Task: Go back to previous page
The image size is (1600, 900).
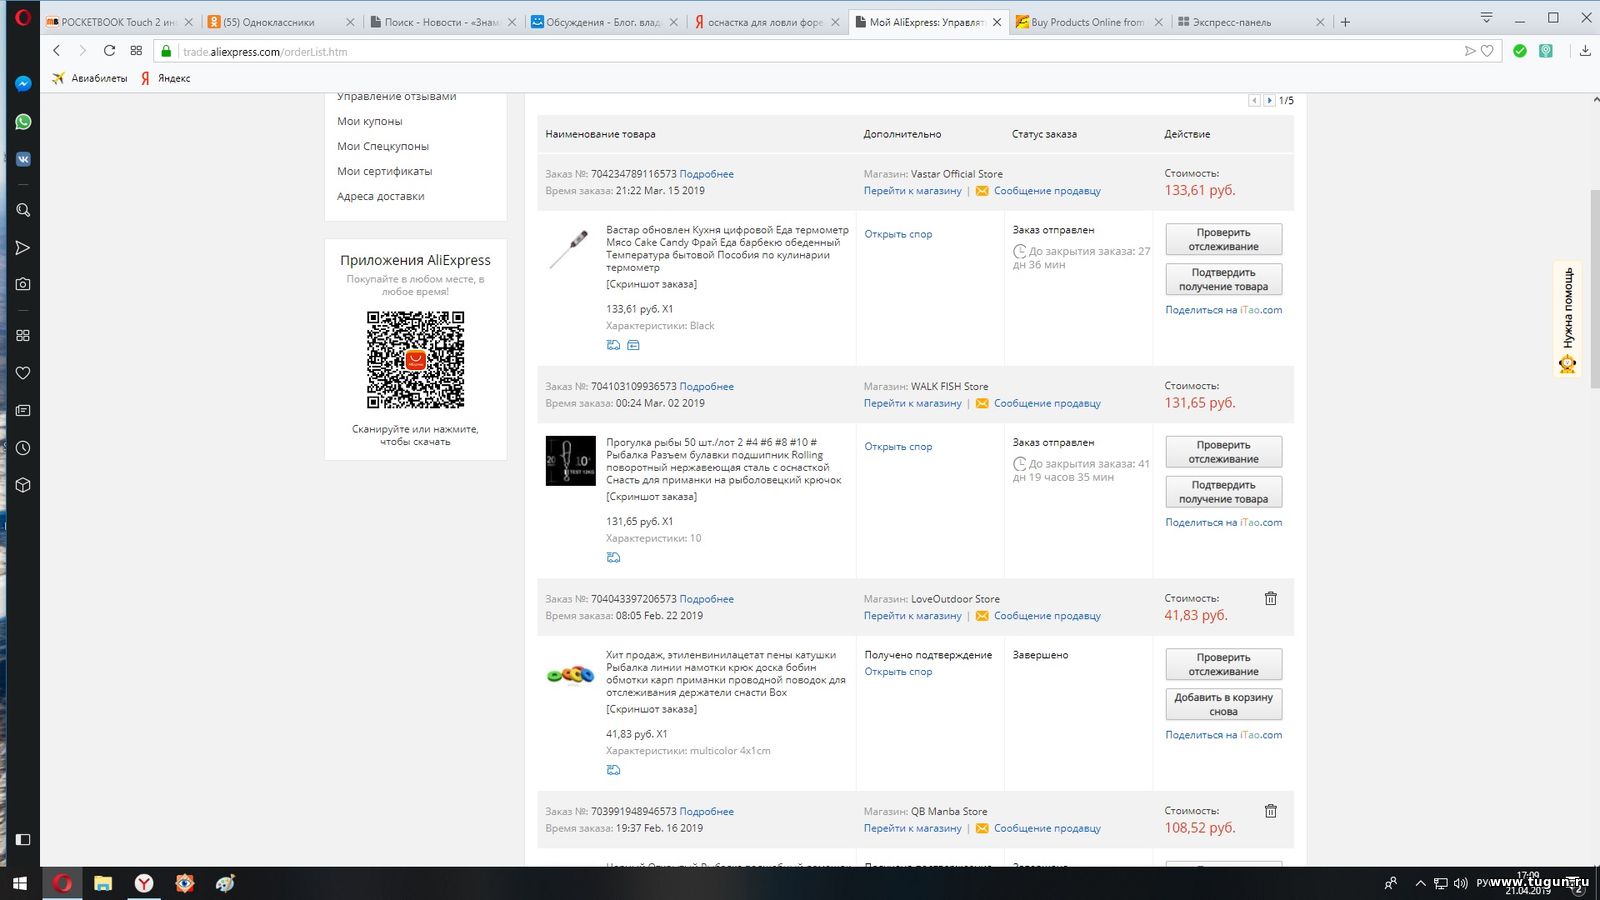Action: pos(56,51)
